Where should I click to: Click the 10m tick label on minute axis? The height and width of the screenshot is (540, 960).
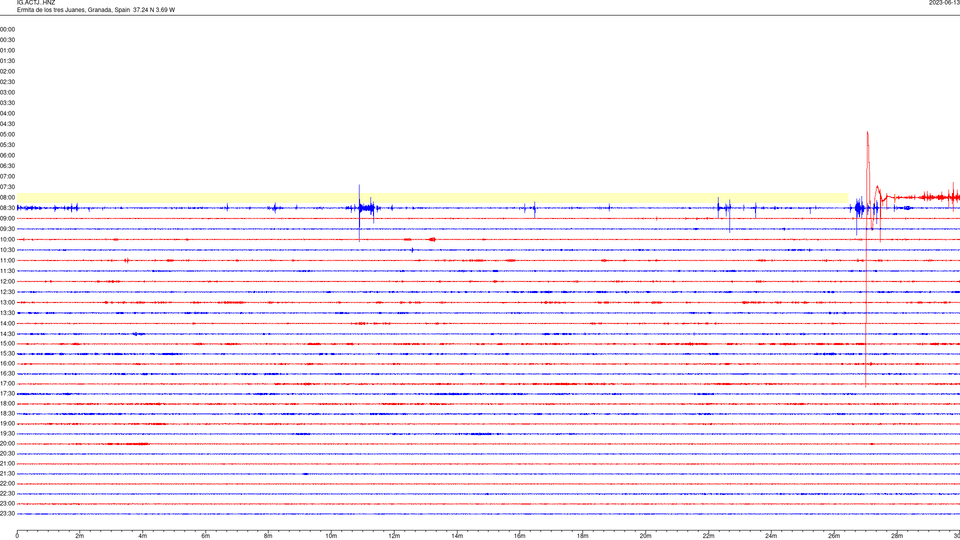click(x=331, y=536)
